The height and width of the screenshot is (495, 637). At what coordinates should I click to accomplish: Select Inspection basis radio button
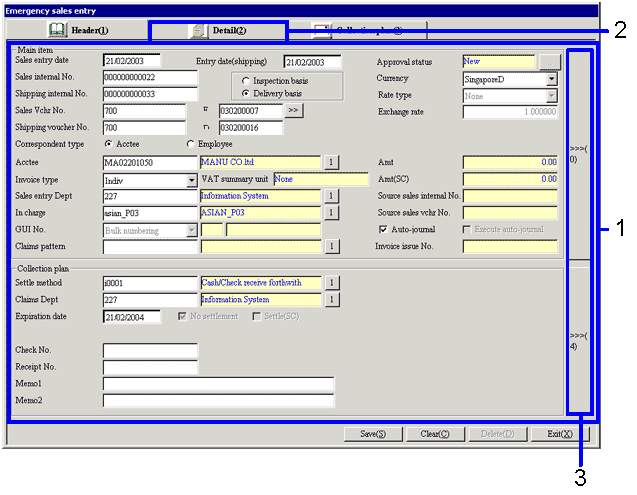(245, 81)
